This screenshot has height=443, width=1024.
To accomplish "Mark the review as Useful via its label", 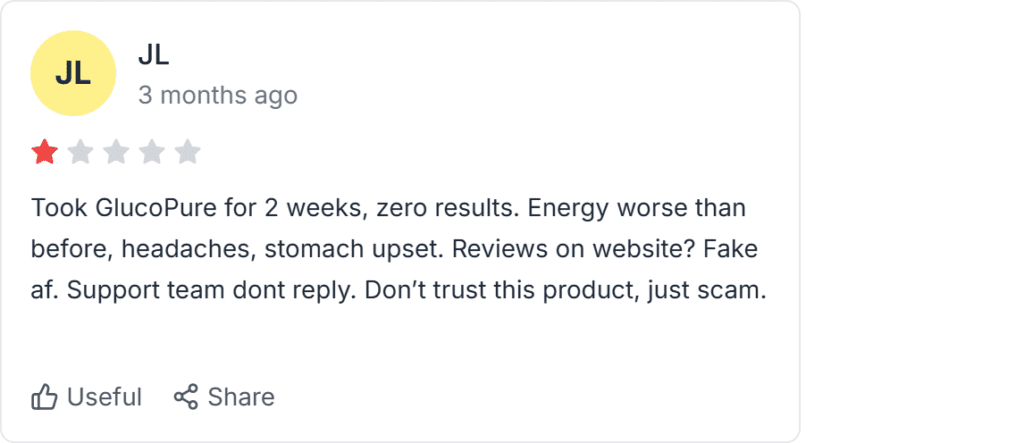I will coord(104,397).
